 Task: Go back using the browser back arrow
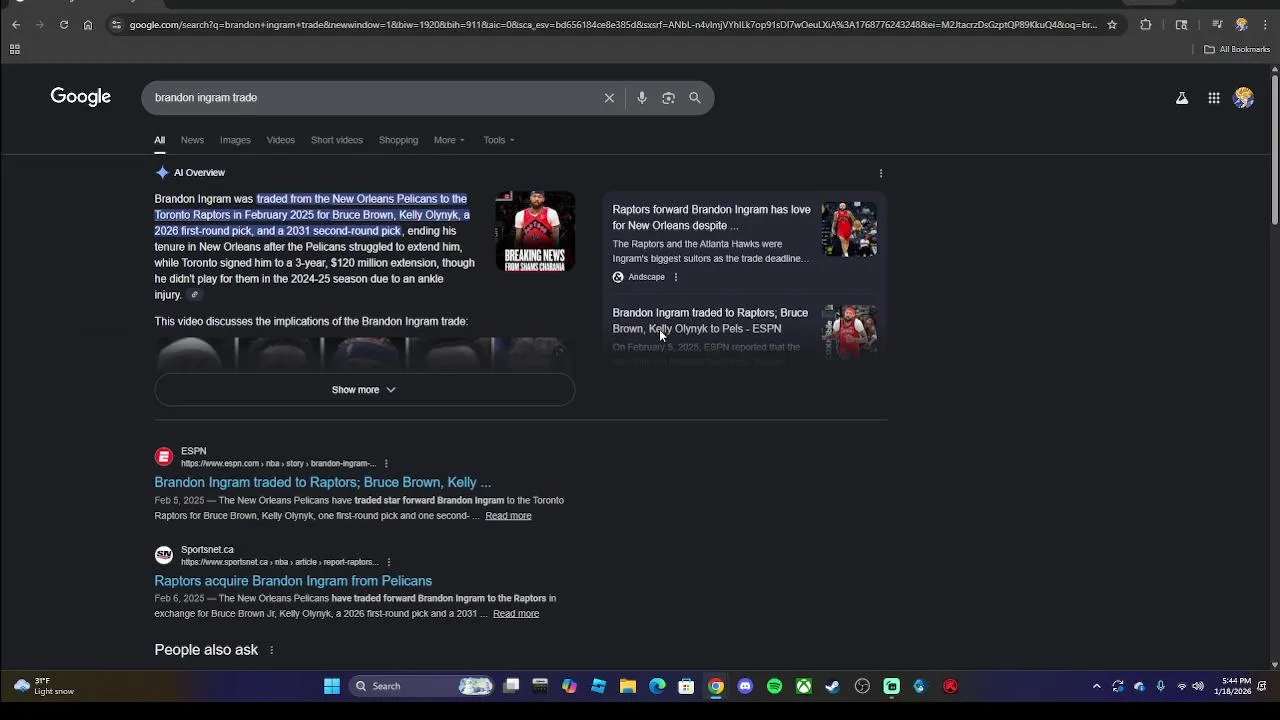click(16, 25)
